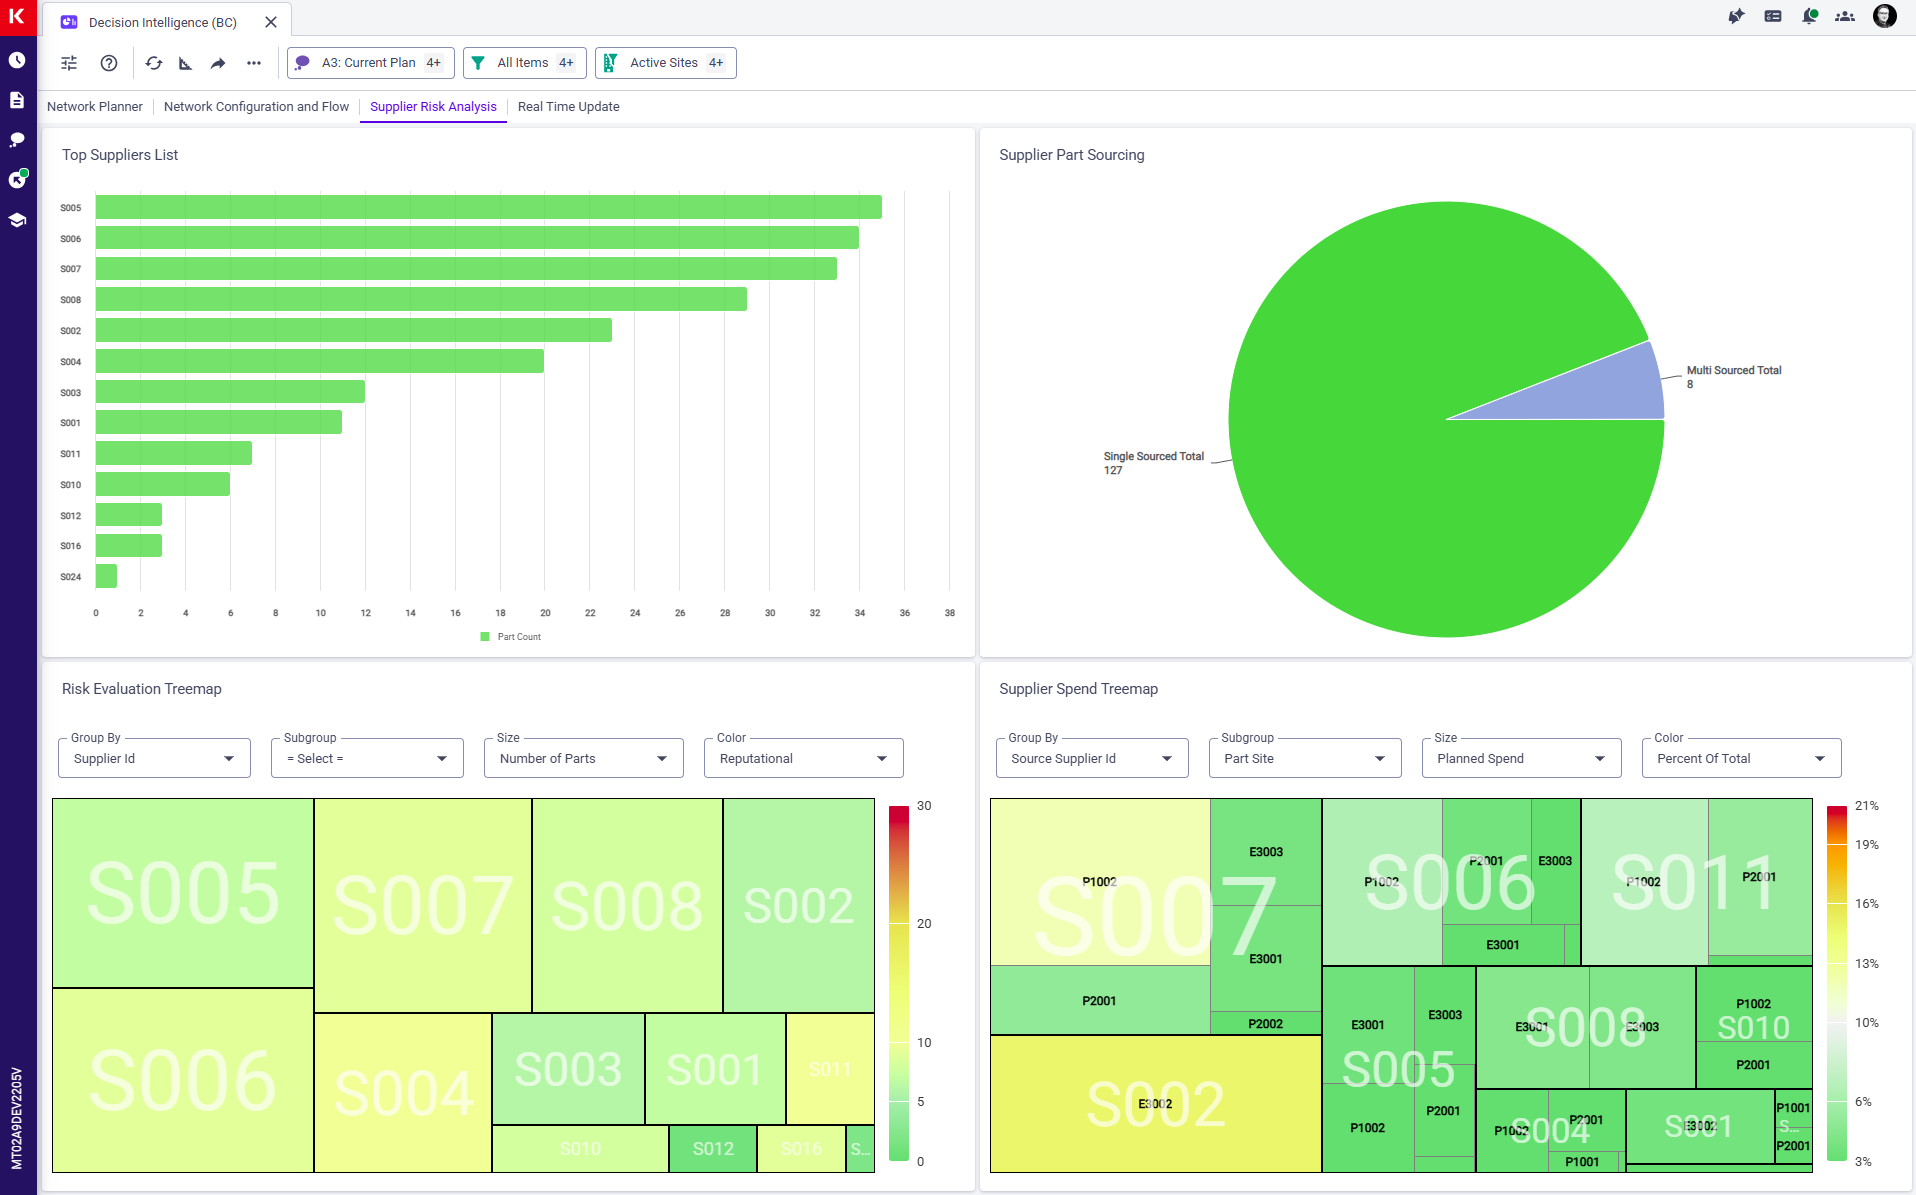This screenshot has height=1195, width=1916.
Task: Open the notifications bell icon
Action: click(1809, 16)
